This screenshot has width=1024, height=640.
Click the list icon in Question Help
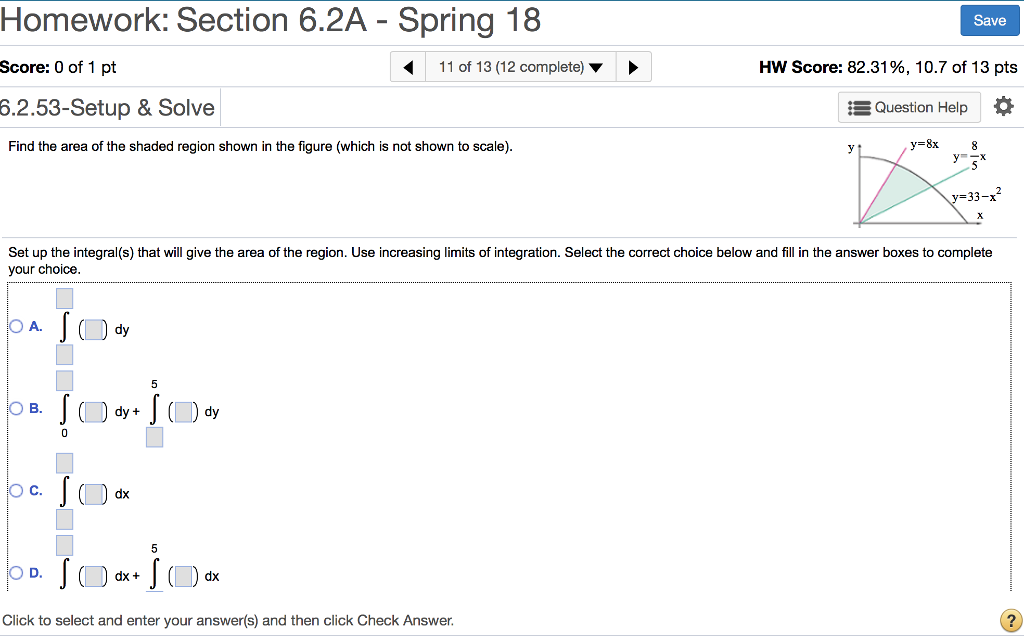click(x=859, y=108)
